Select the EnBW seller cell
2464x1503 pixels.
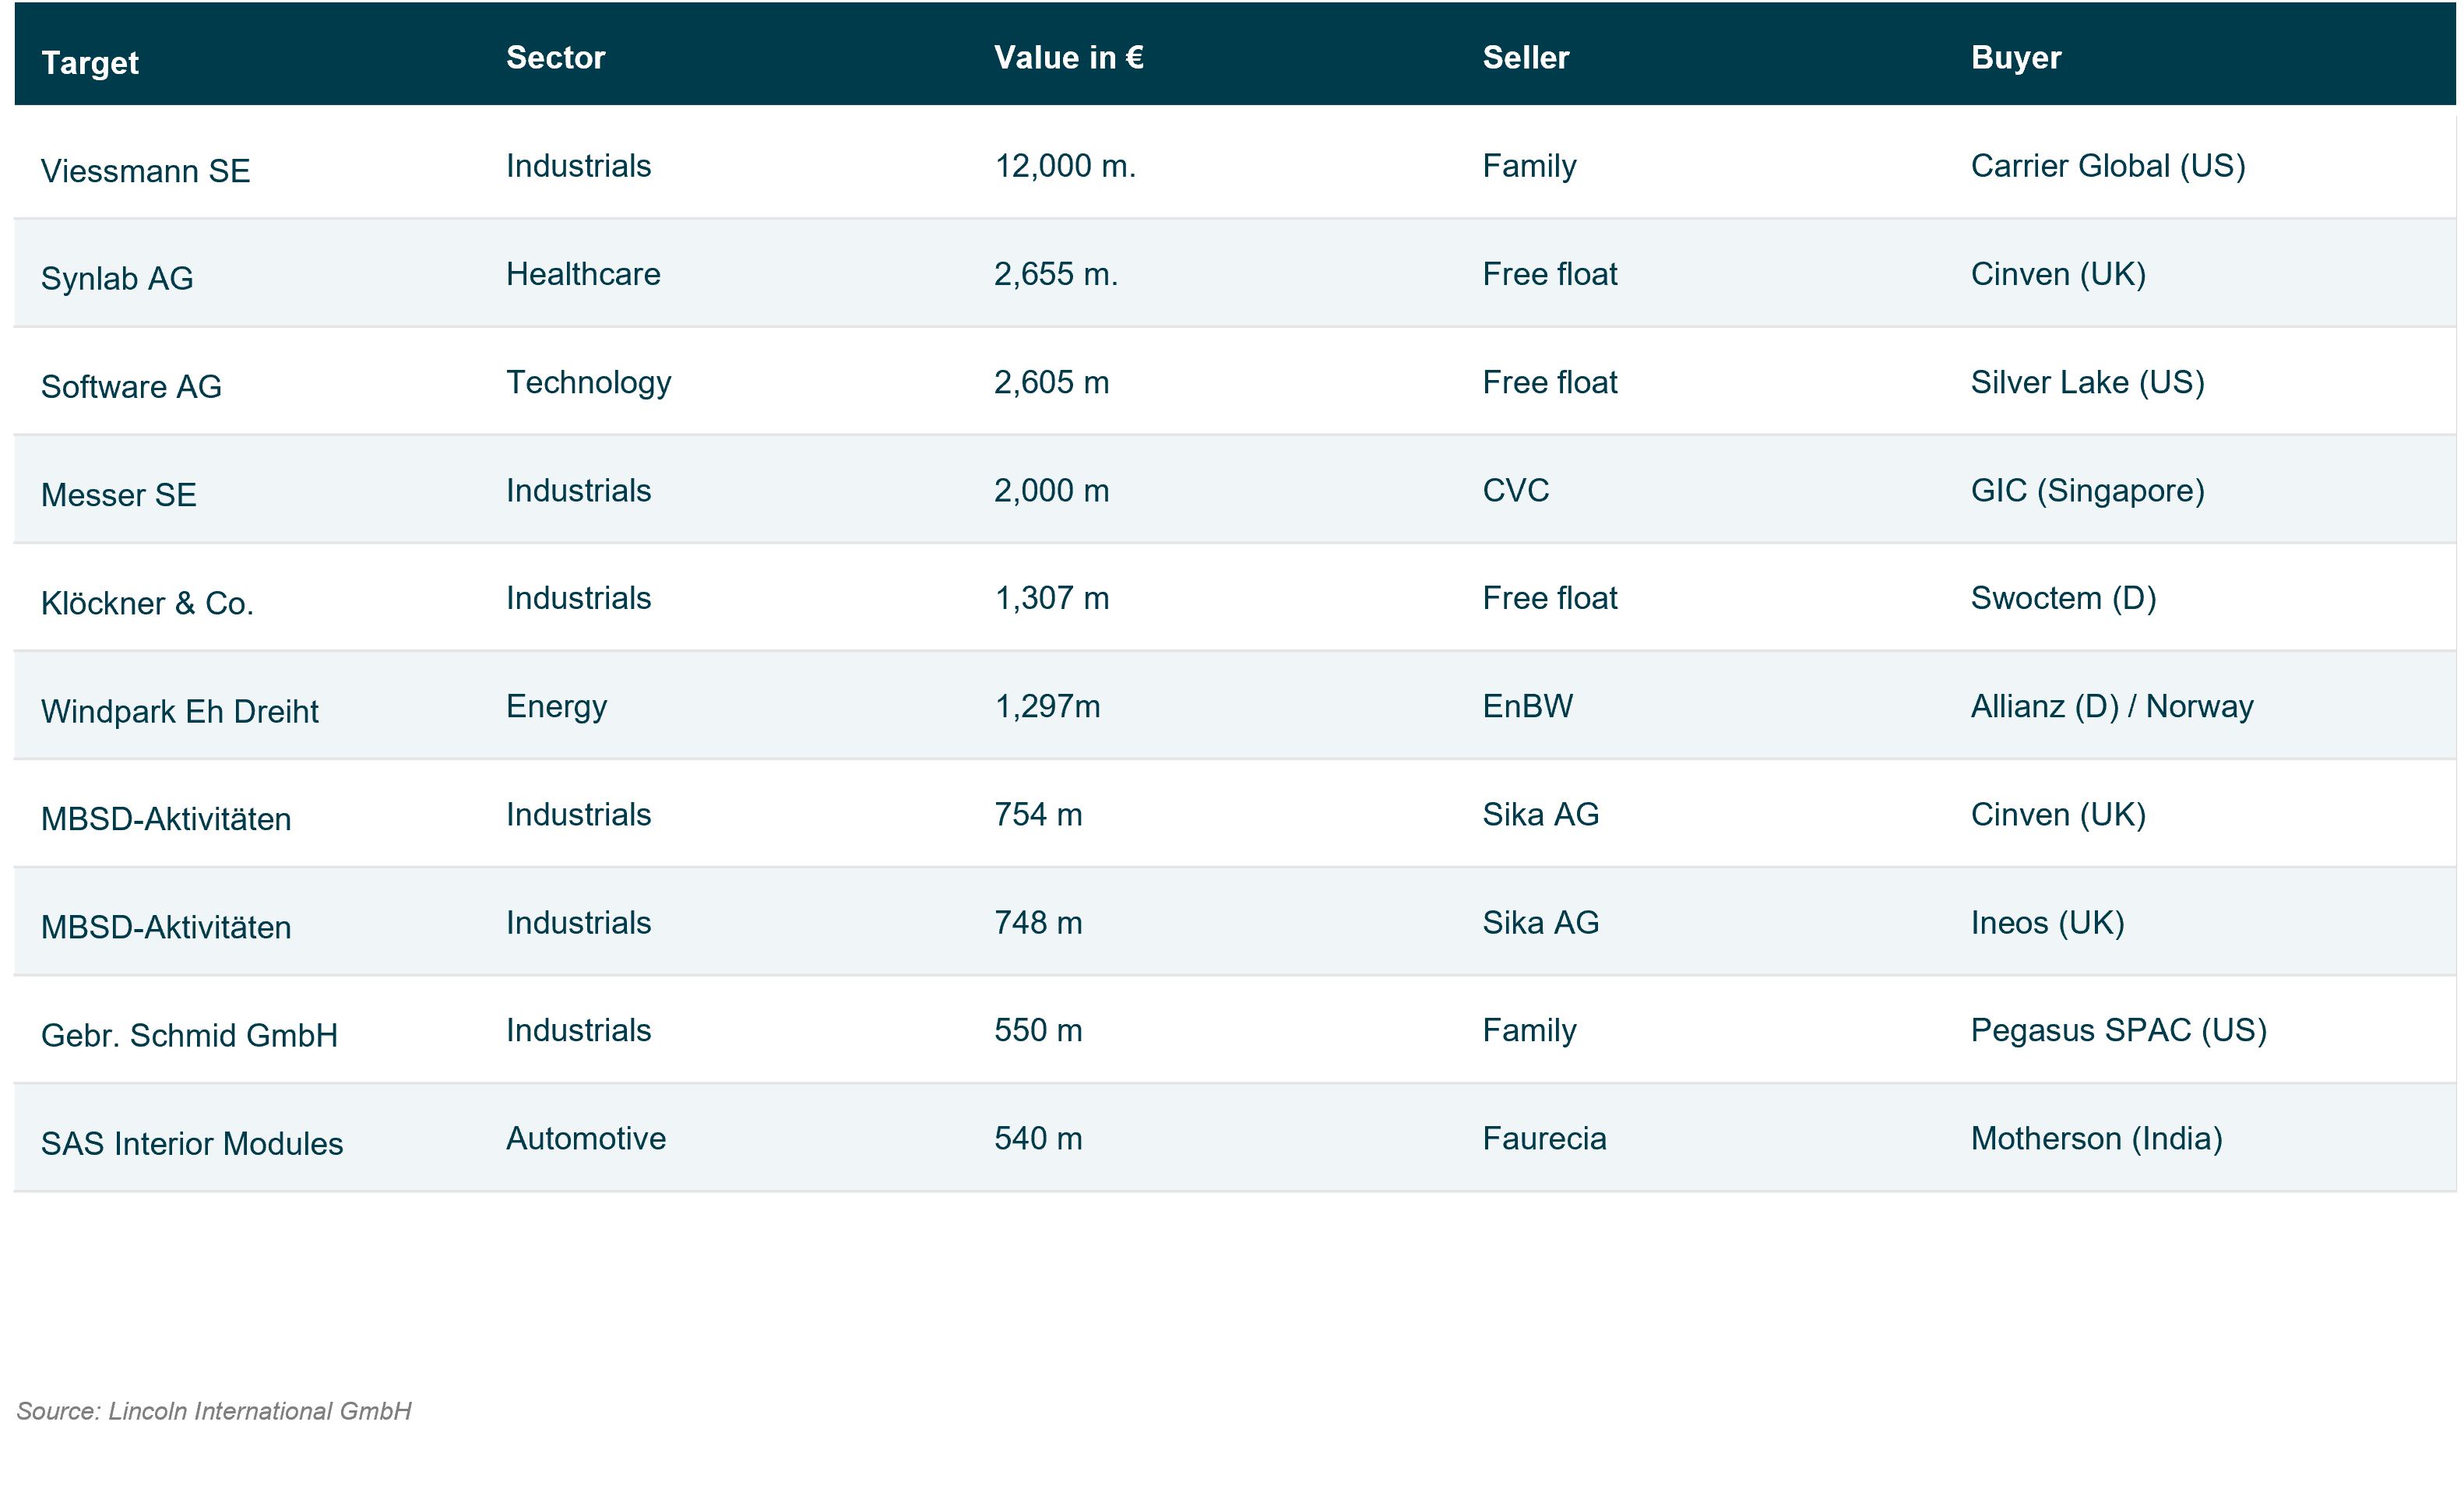[1527, 706]
